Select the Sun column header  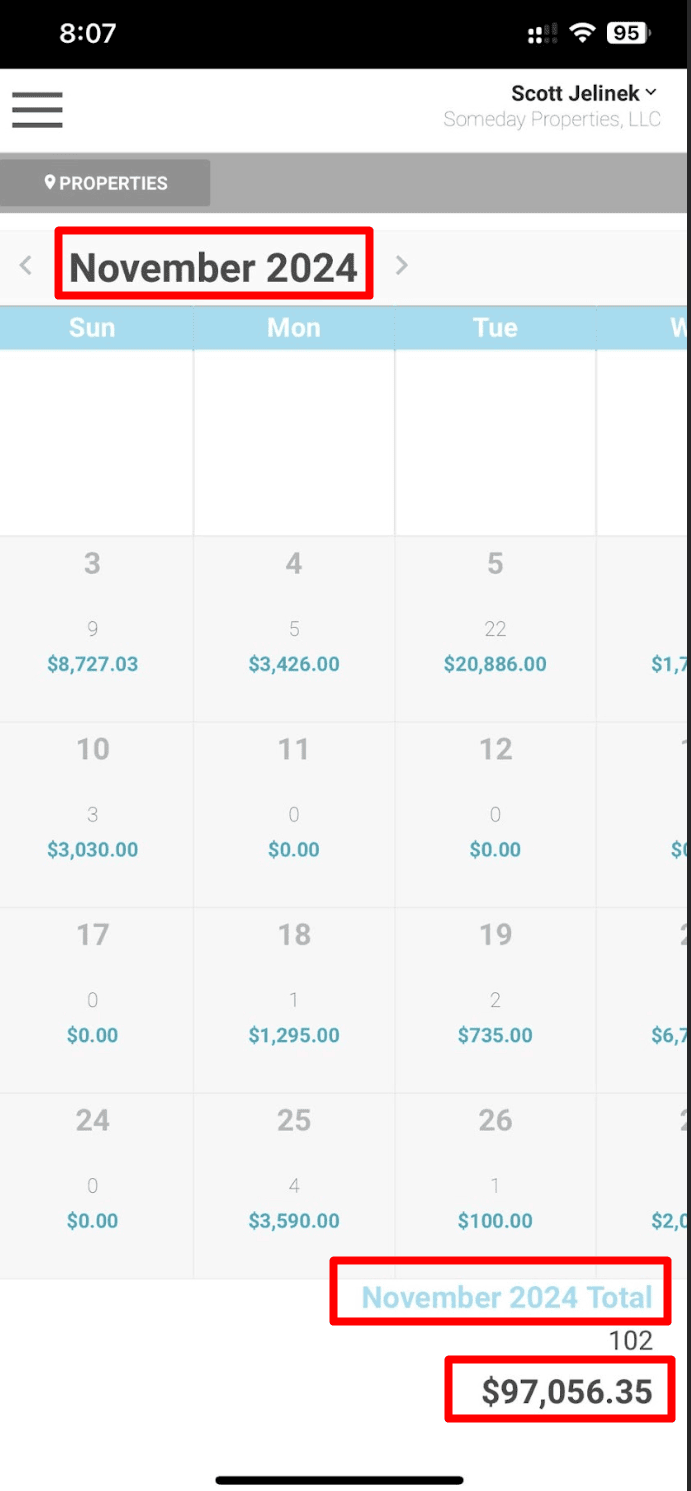click(92, 328)
